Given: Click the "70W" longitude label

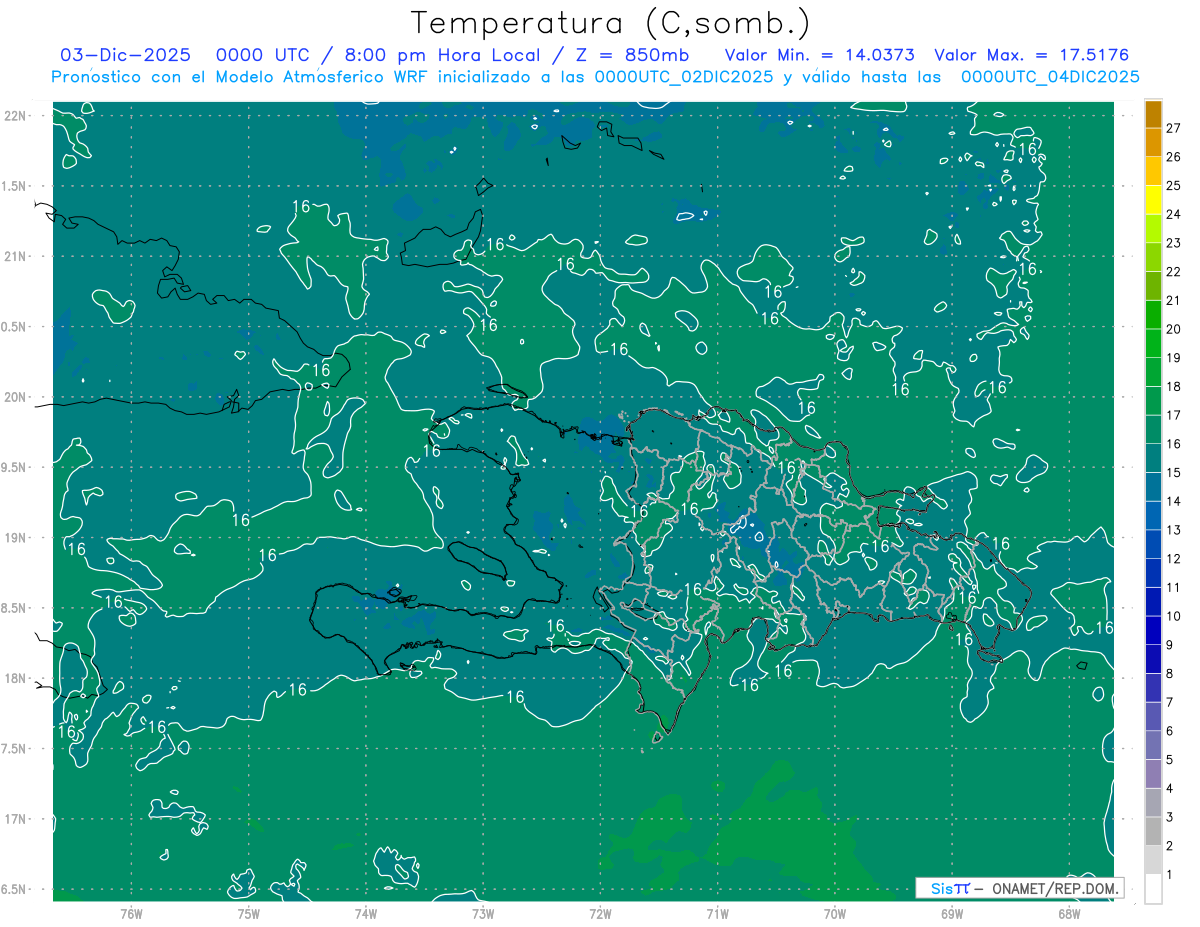Looking at the screenshot, I should point(835,913).
